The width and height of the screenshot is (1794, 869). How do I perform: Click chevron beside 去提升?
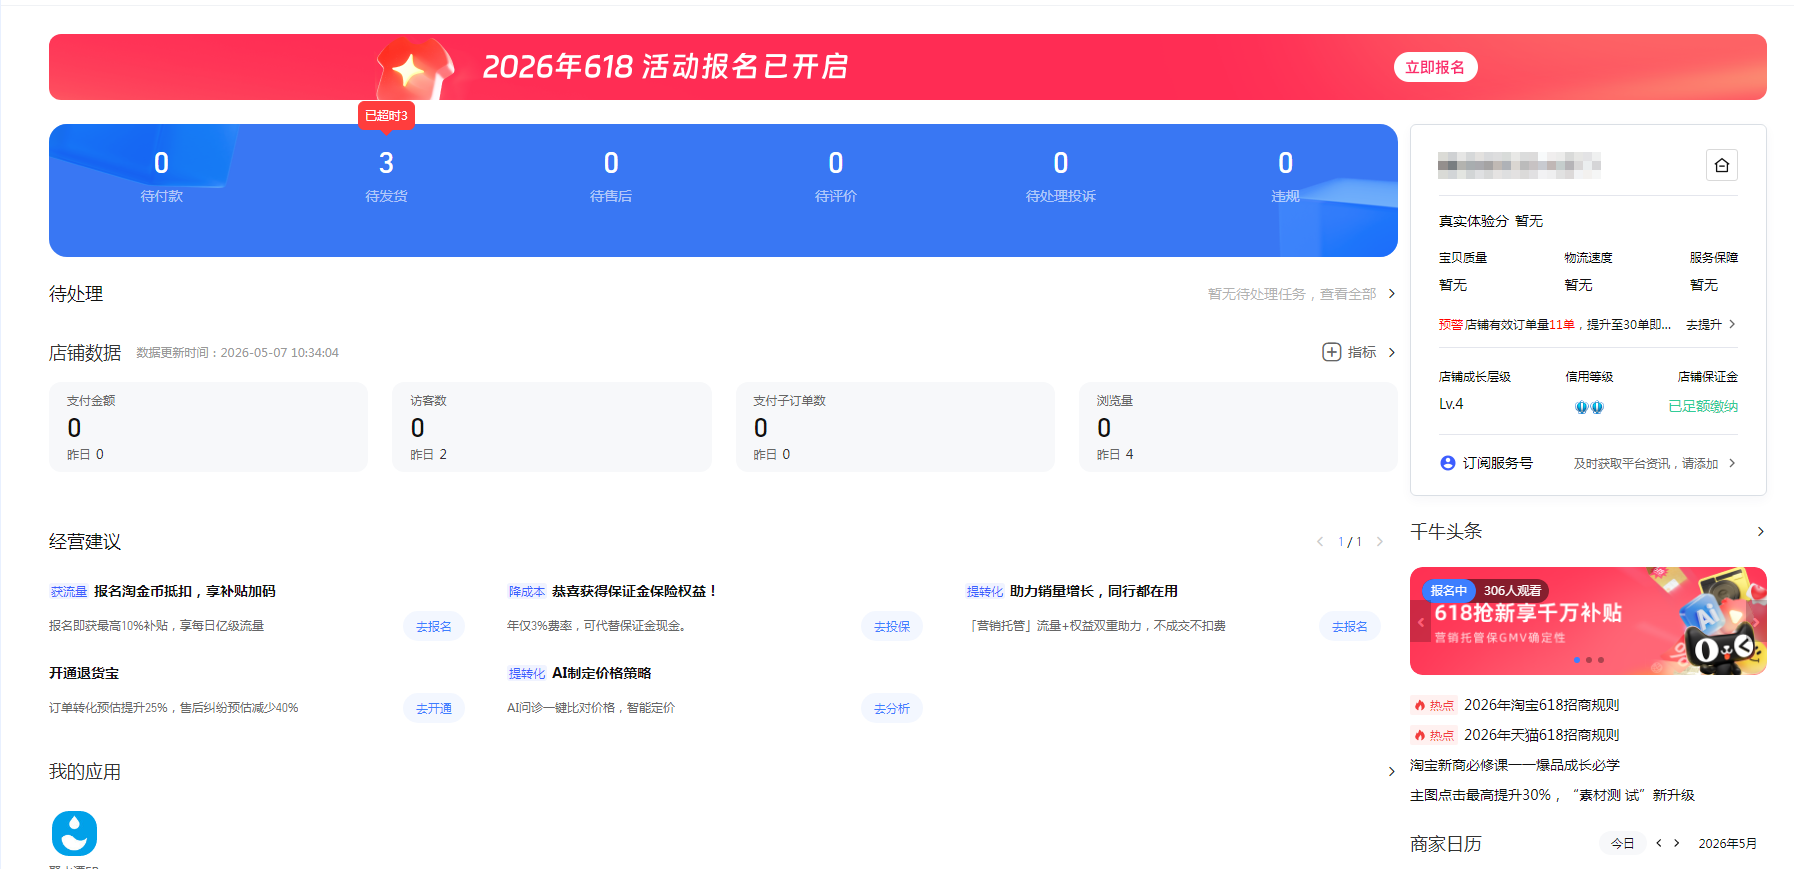(1732, 324)
